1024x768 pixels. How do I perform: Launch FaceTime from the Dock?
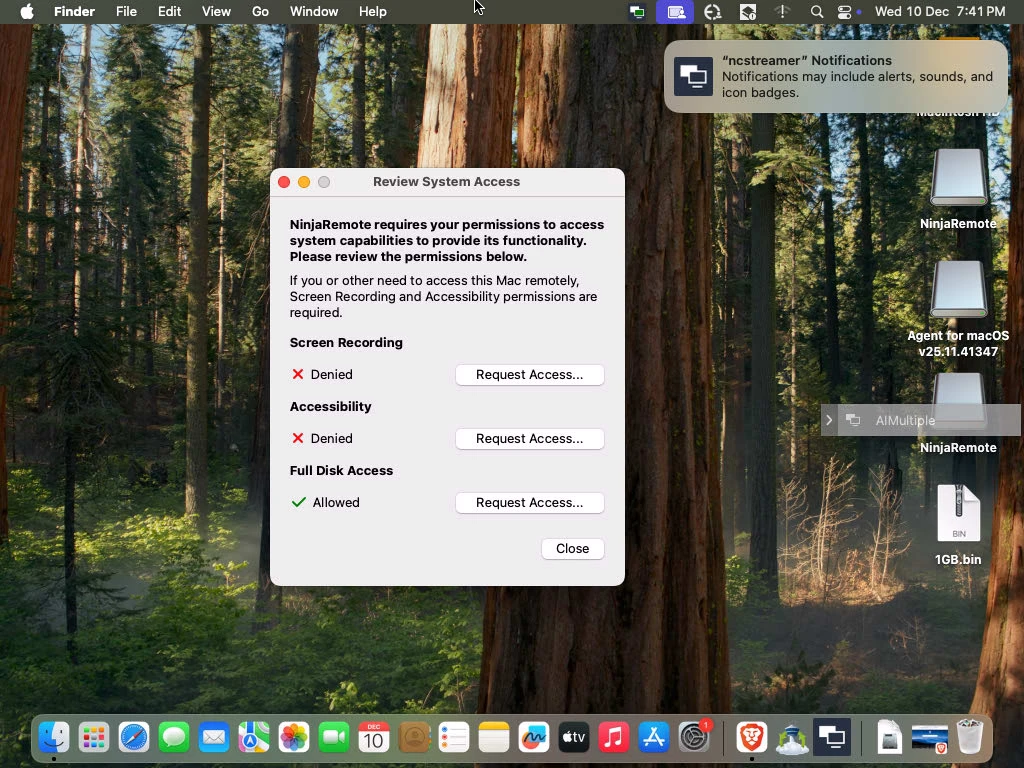pyautogui.click(x=334, y=737)
